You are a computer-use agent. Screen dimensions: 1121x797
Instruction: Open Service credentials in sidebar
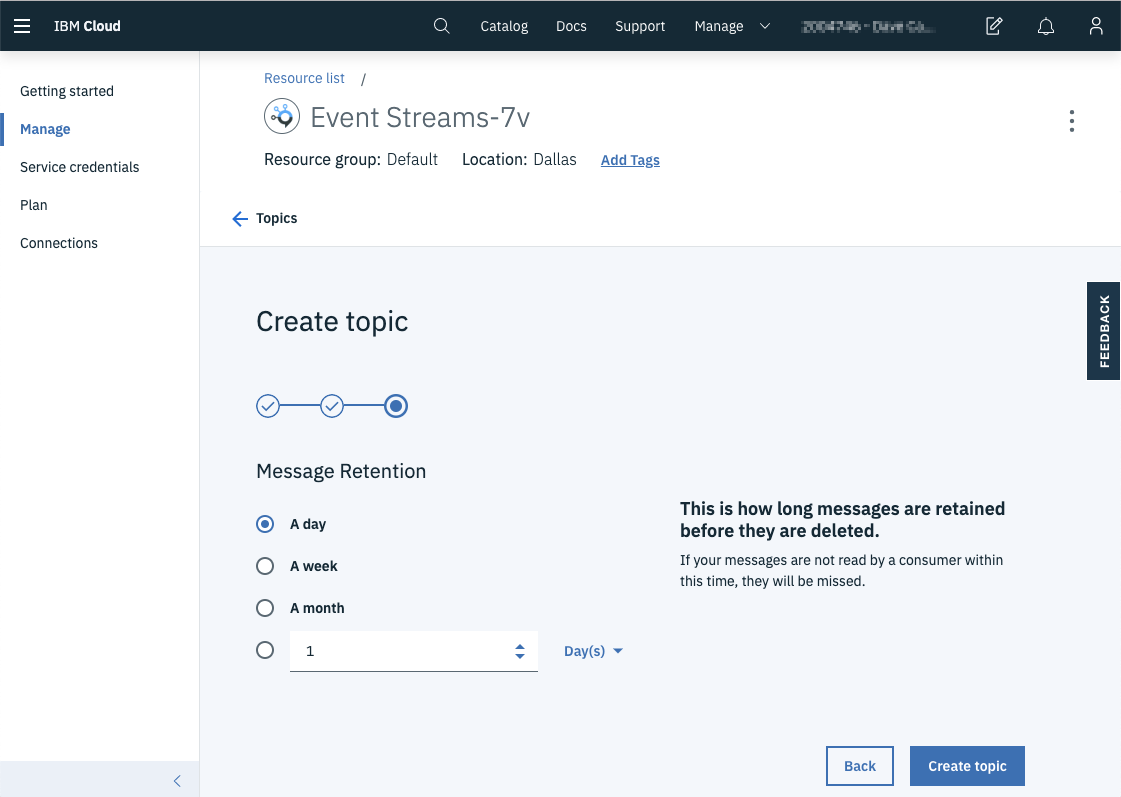pyautogui.click(x=80, y=167)
